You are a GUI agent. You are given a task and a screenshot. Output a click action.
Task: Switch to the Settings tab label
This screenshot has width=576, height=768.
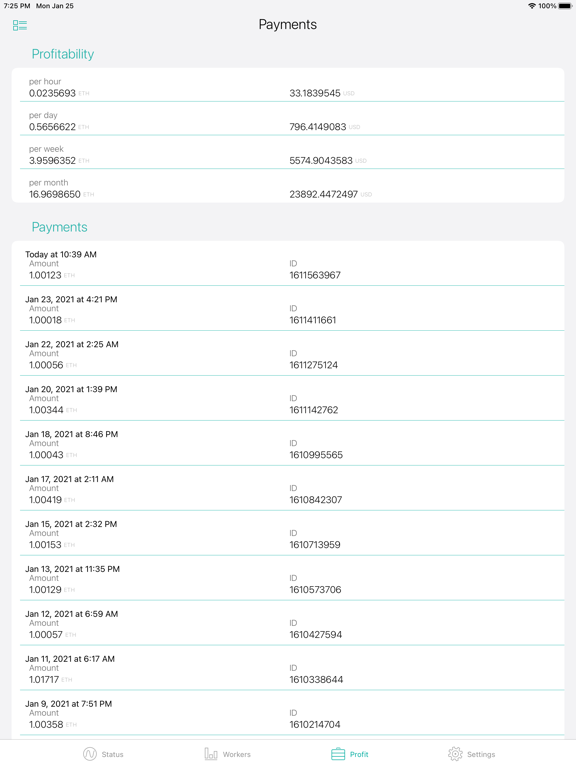pyautogui.click(x=481, y=754)
